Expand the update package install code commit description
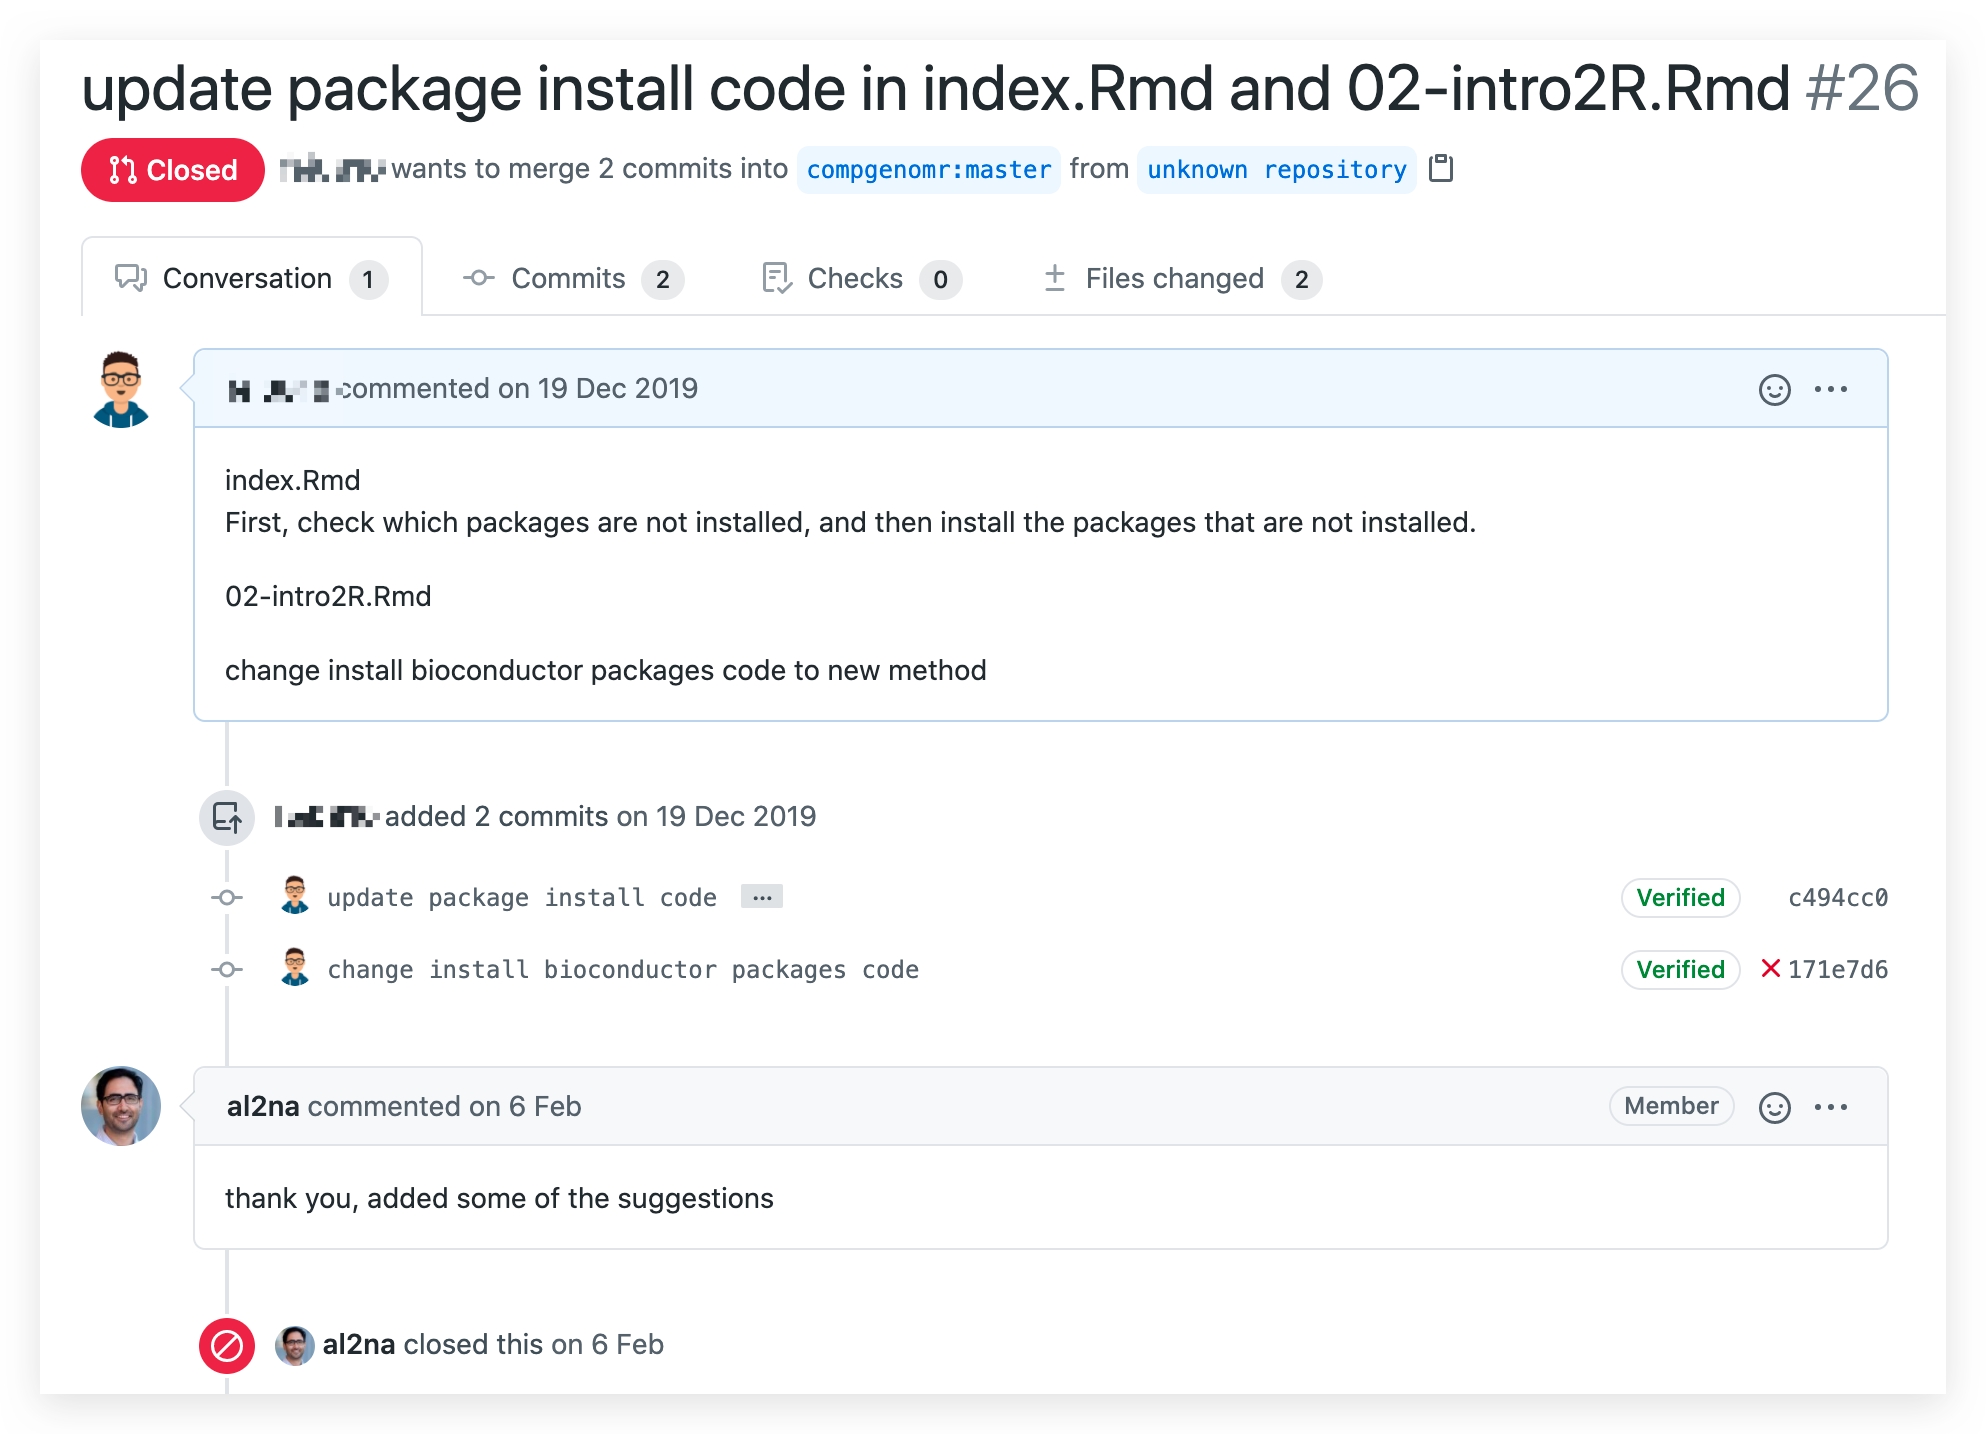The width and height of the screenshot is (1986, 1434). tap(761, 897)
